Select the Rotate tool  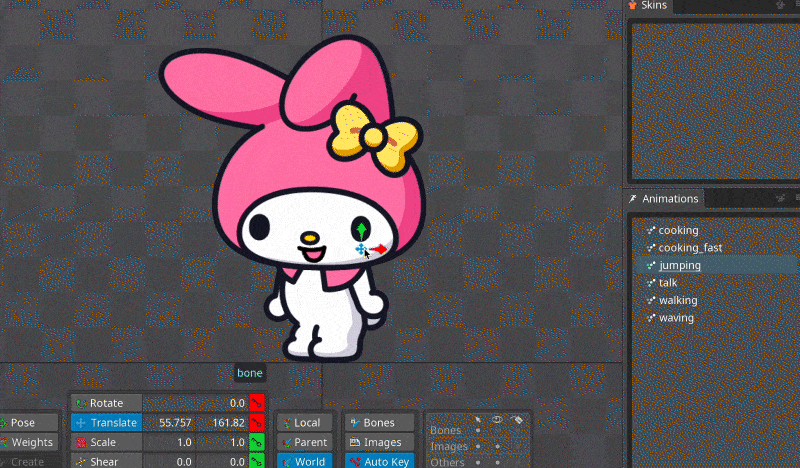106,403
